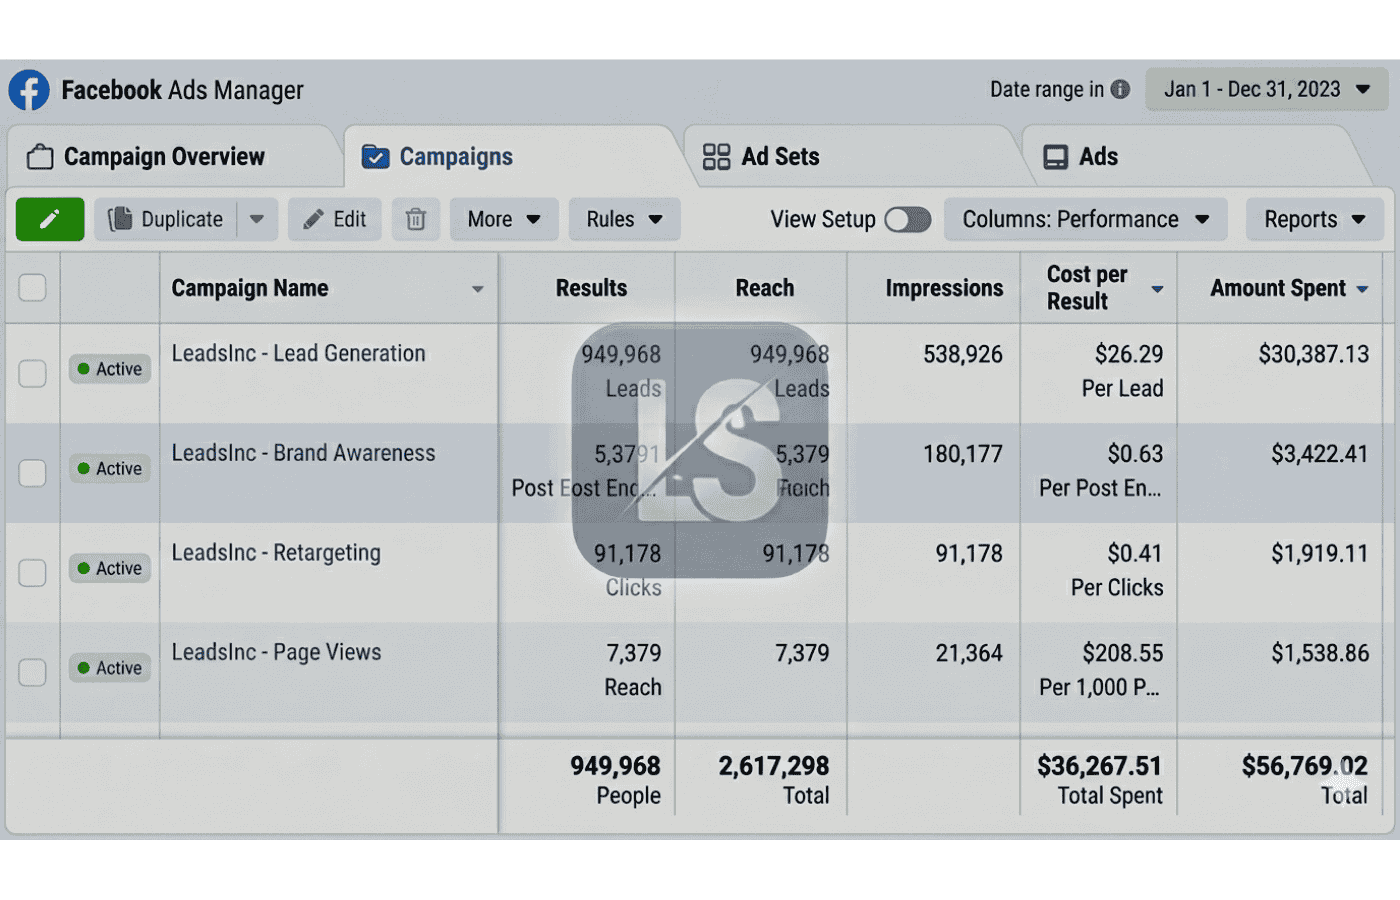
Task: Switch to the Ad Sets tab
Action: 779,157
